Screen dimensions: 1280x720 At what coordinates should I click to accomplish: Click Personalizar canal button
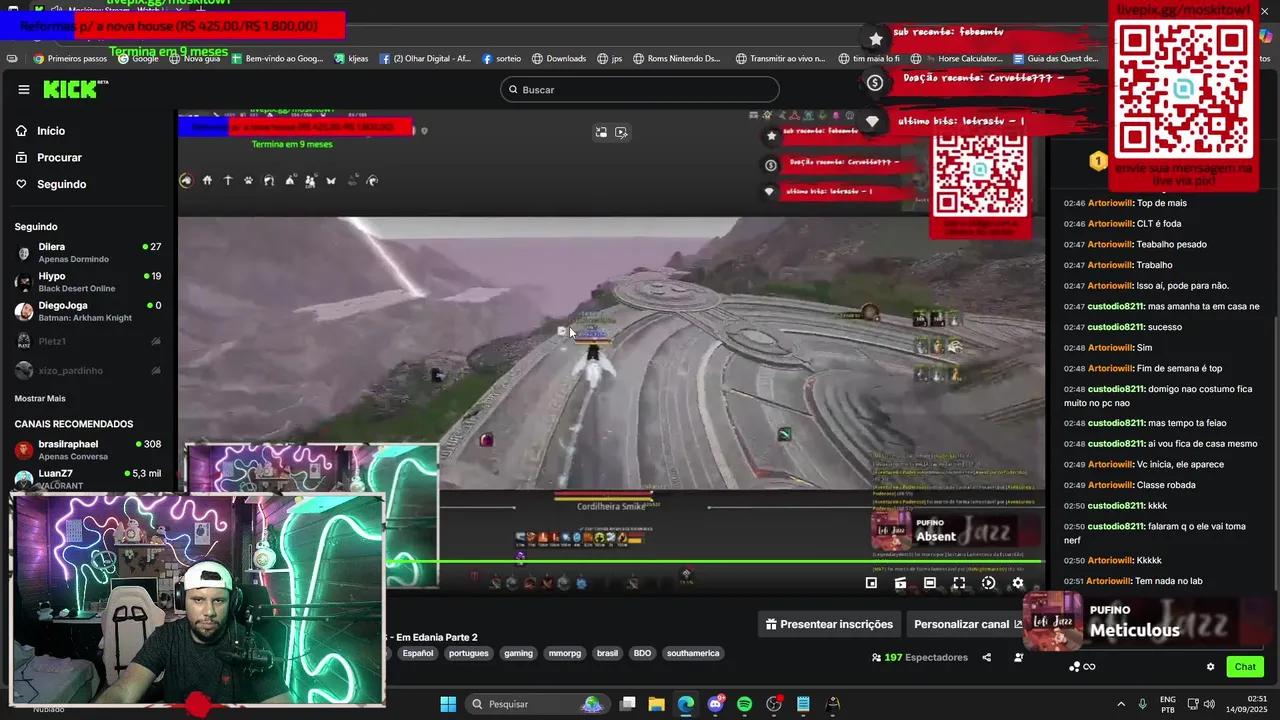[x=968, y=624]
